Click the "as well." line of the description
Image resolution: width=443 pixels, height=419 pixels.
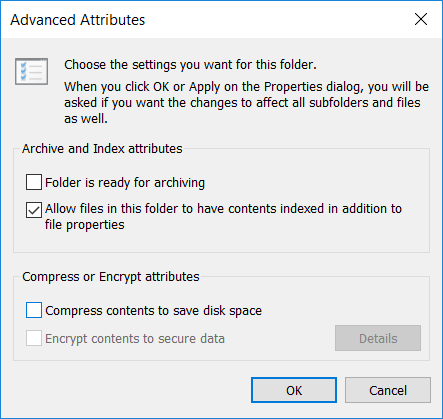pos(86,119)
